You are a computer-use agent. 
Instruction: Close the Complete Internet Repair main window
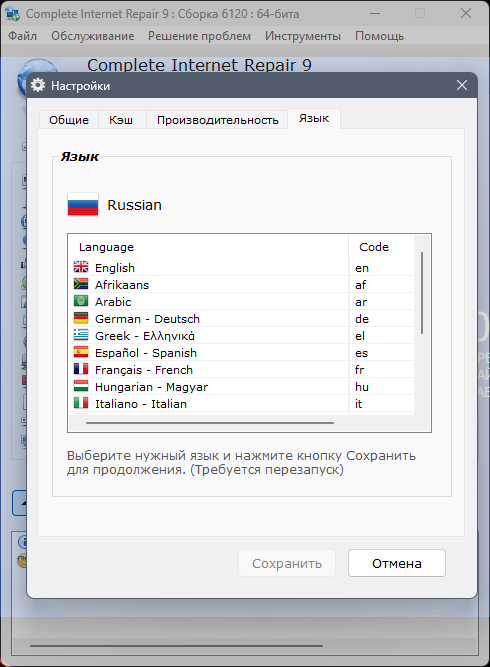[x=466, y=14]
